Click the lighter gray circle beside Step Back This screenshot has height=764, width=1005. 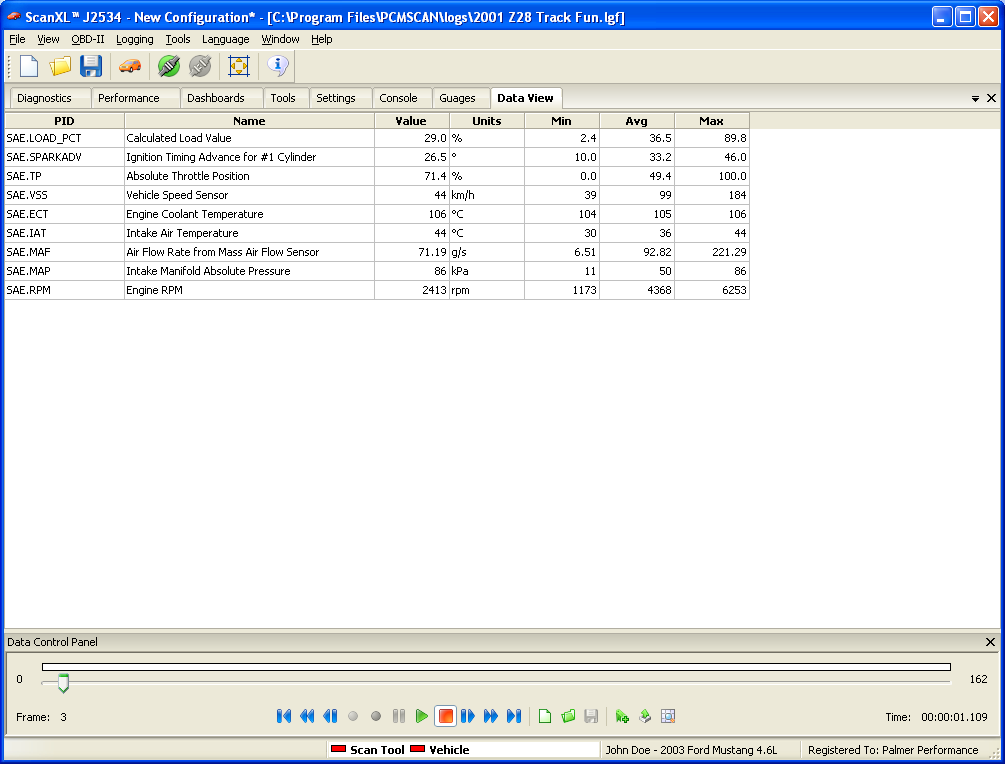click(353, 716)
